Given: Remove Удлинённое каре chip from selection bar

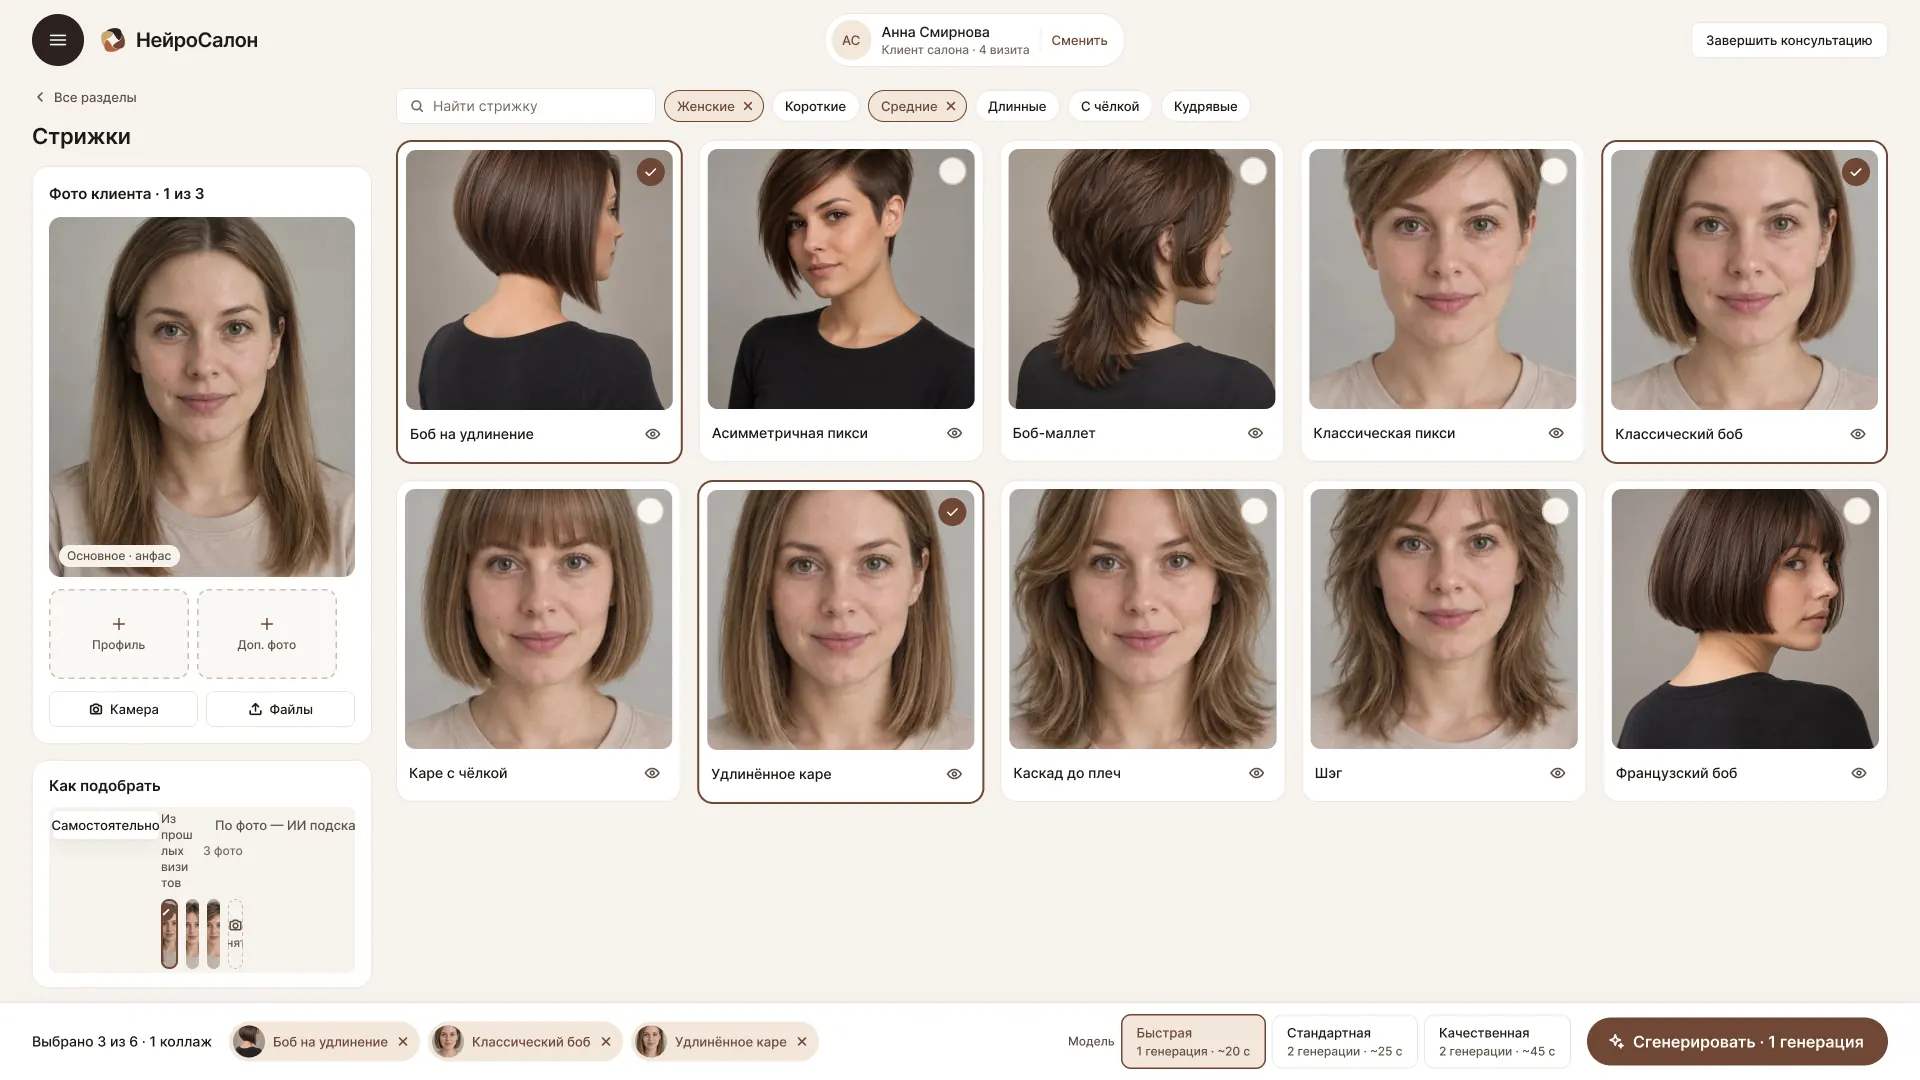Looking at the screenshot, I should point(802,1042).
